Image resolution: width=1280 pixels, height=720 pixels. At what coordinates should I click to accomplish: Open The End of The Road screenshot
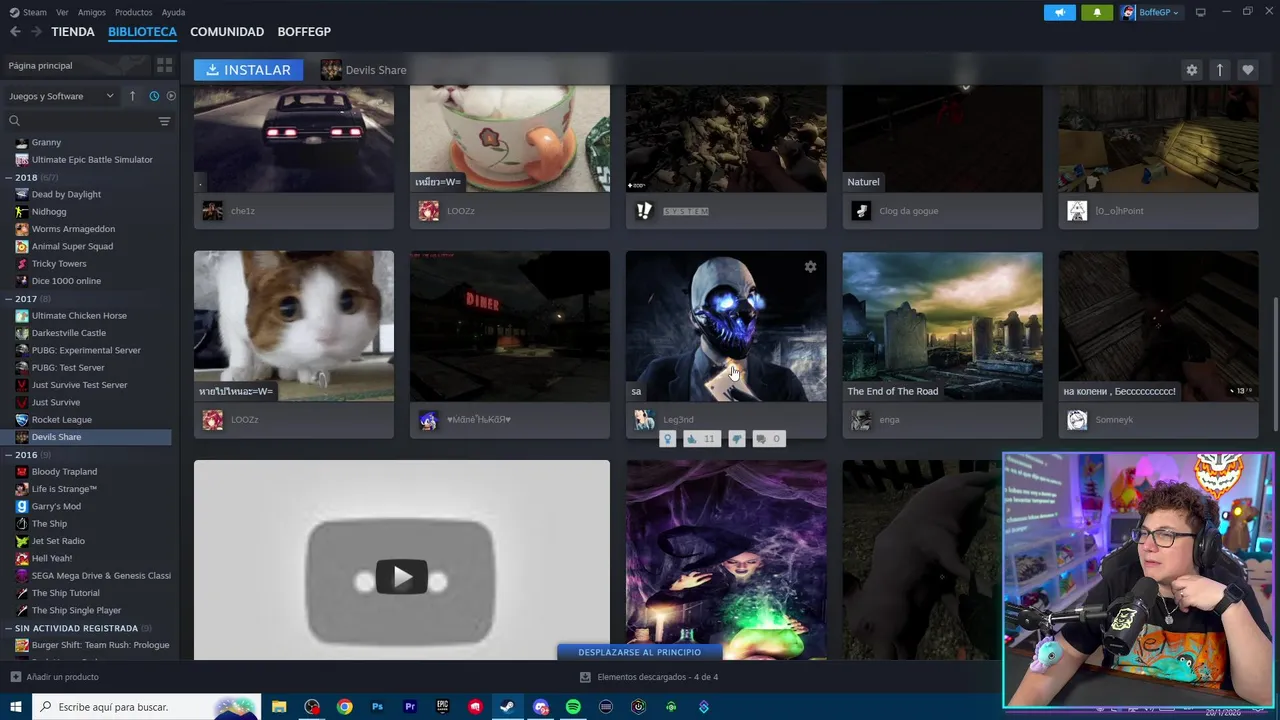click(942, 326)
